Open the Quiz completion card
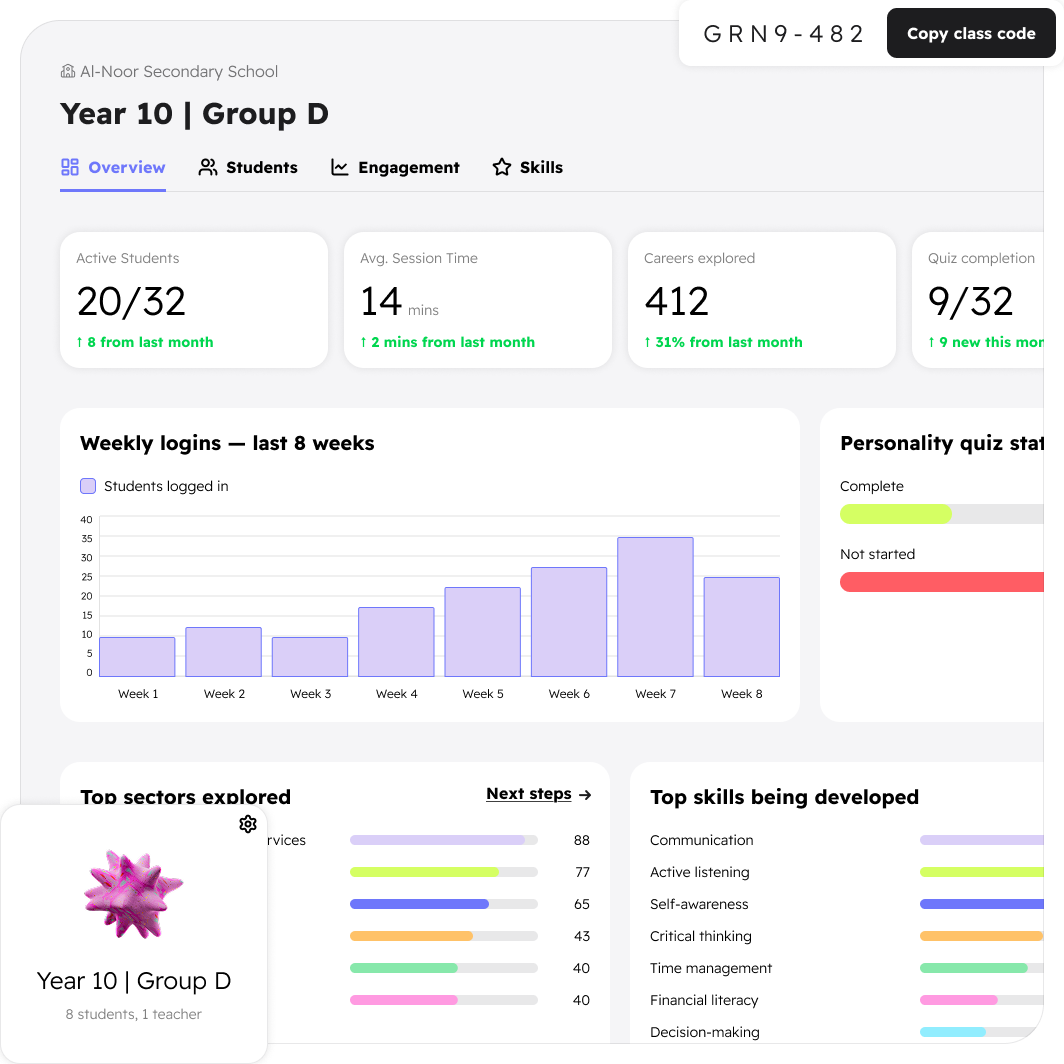Viewport: 1064px width, 1064px height. tap(978, 300)
